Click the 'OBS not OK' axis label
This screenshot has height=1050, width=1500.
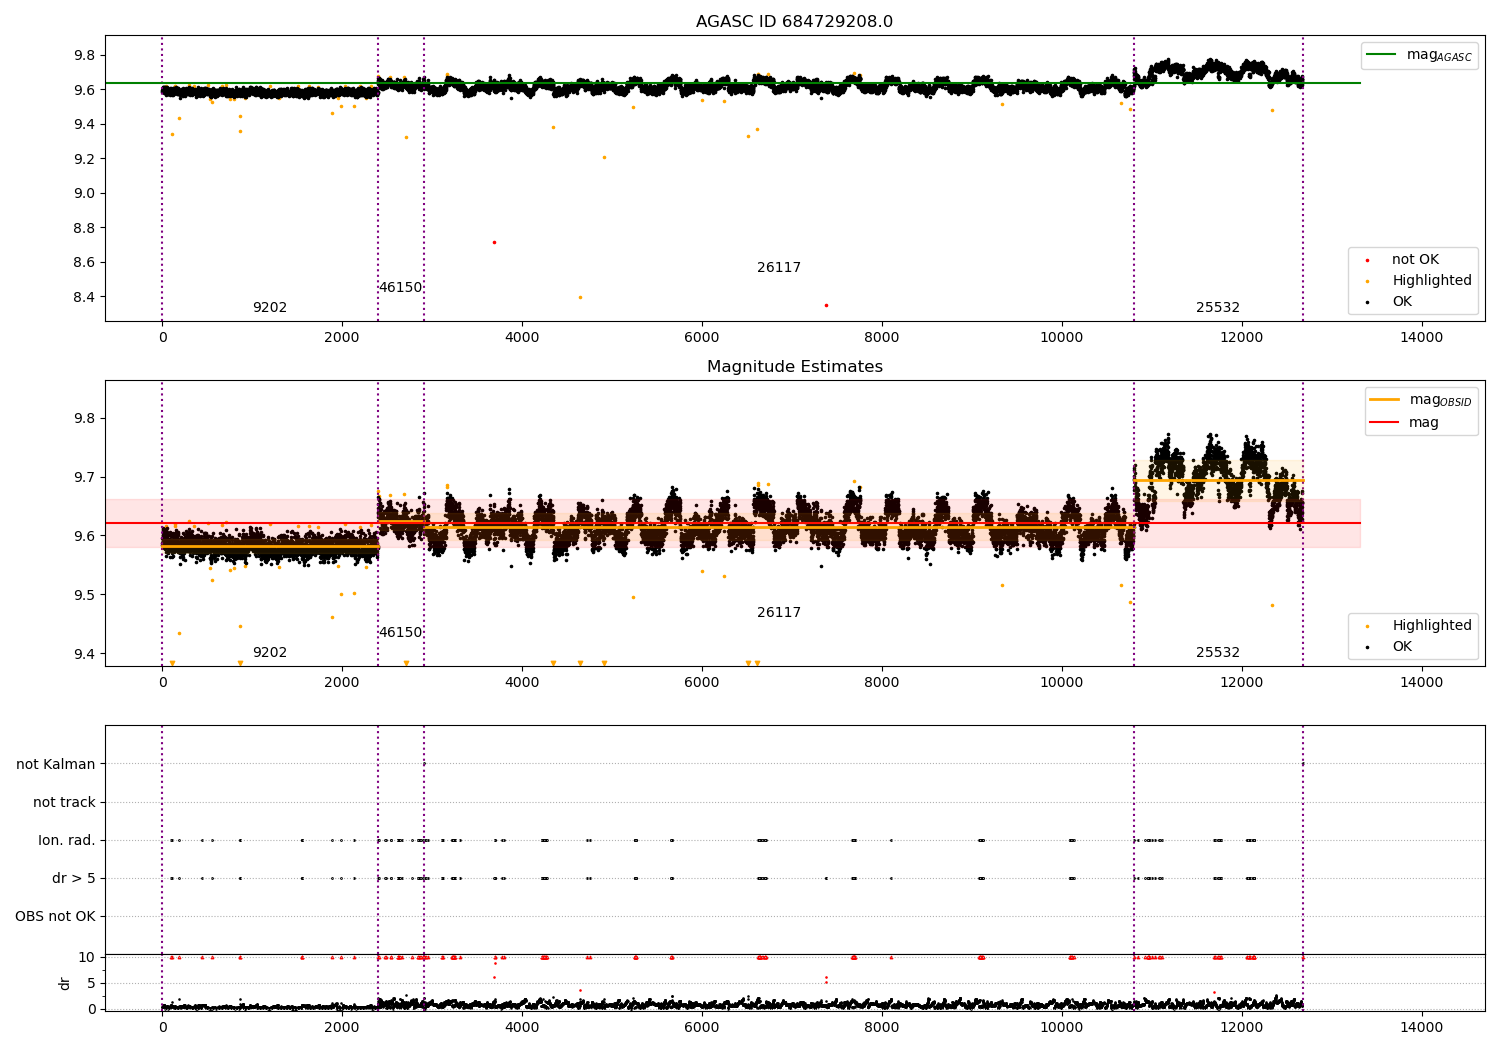pos(55,916)
